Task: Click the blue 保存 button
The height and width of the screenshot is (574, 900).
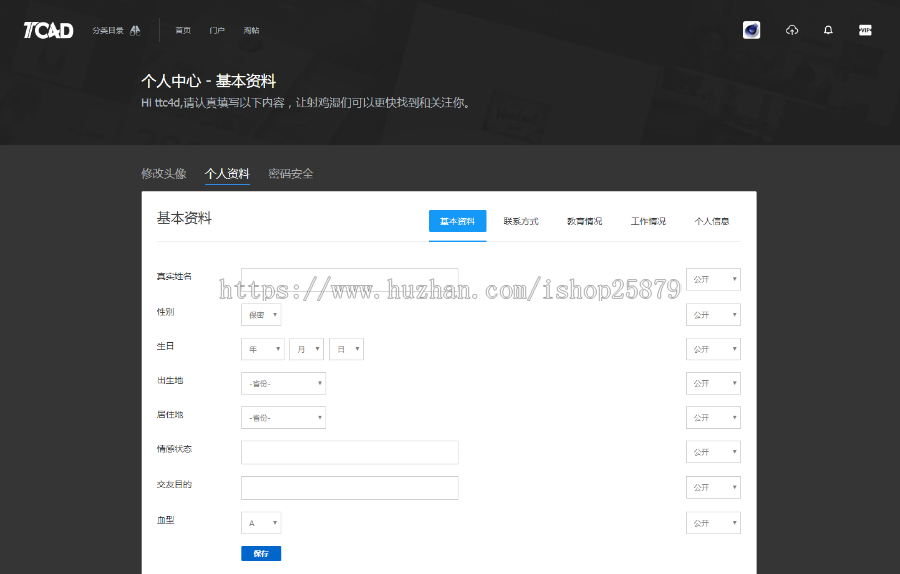Action: coord(261,553)
